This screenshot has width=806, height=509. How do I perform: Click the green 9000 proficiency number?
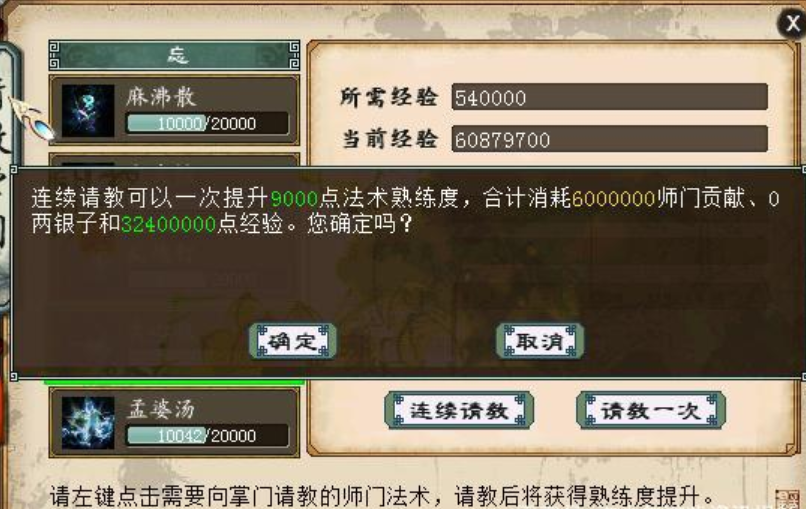[x=294, y=198]
